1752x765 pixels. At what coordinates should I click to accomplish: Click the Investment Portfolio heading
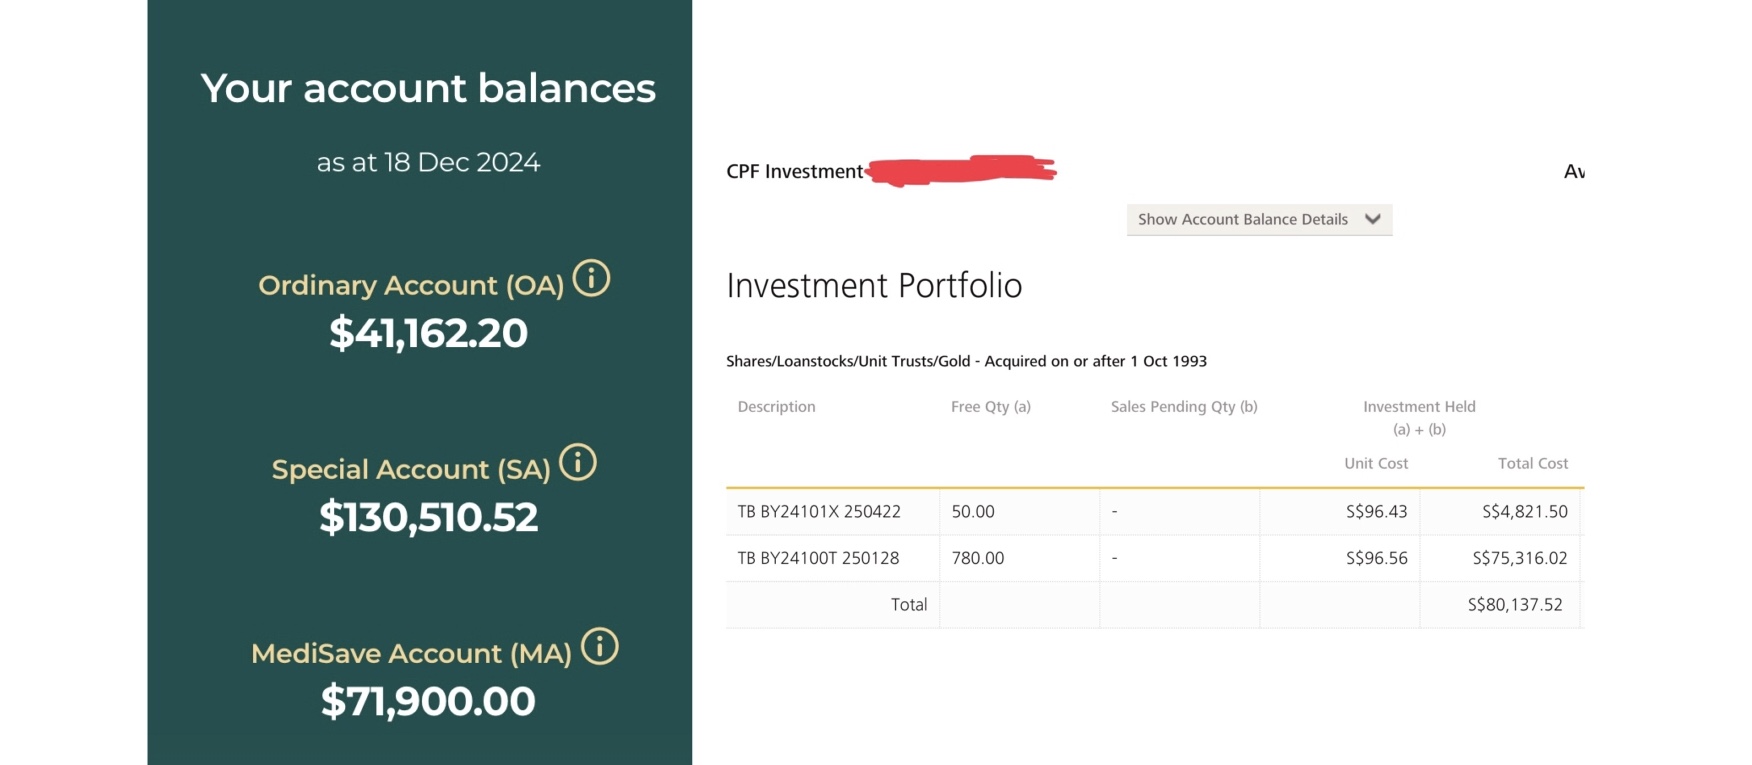(x=874, y=286)
